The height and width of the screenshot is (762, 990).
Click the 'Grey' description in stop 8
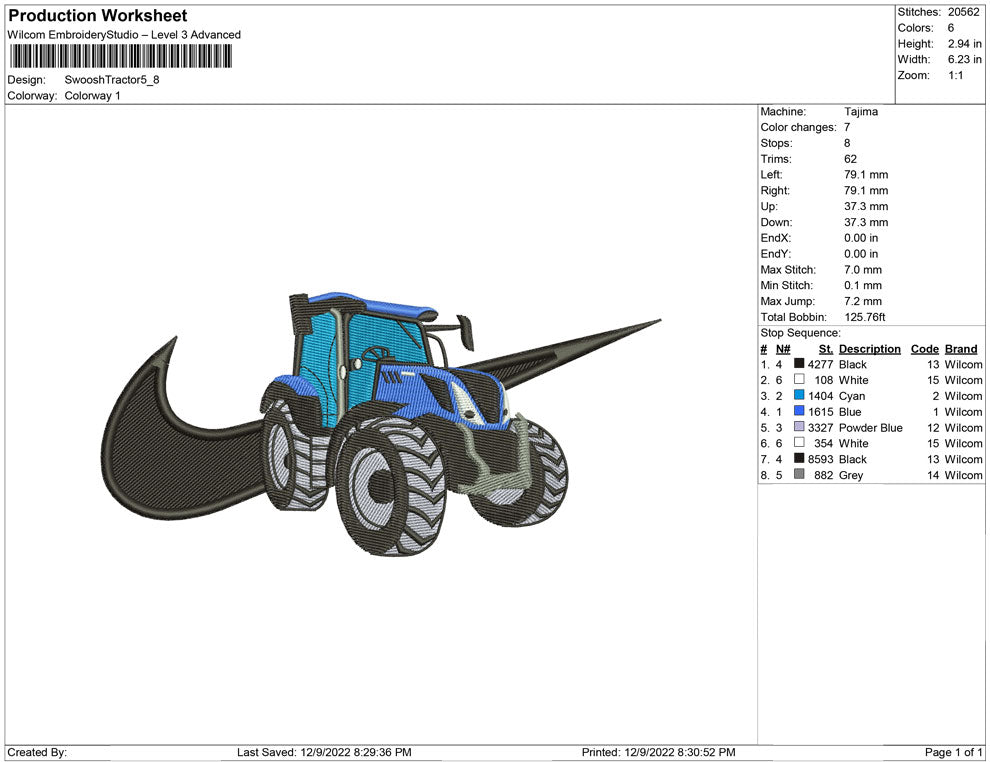(850, 475)
